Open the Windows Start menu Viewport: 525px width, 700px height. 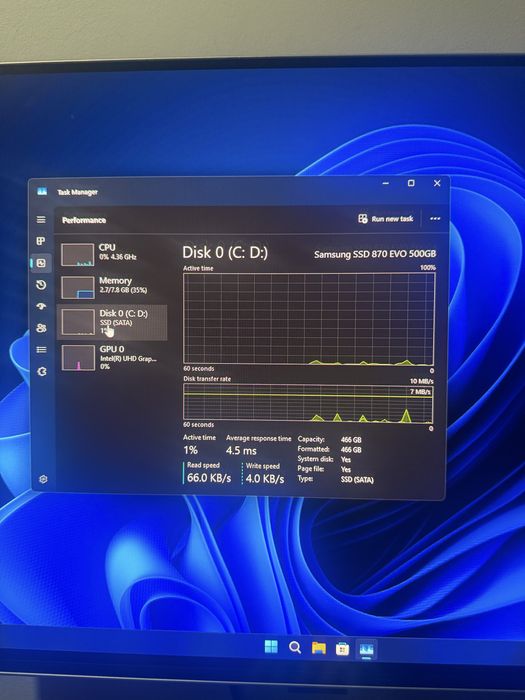271,646
